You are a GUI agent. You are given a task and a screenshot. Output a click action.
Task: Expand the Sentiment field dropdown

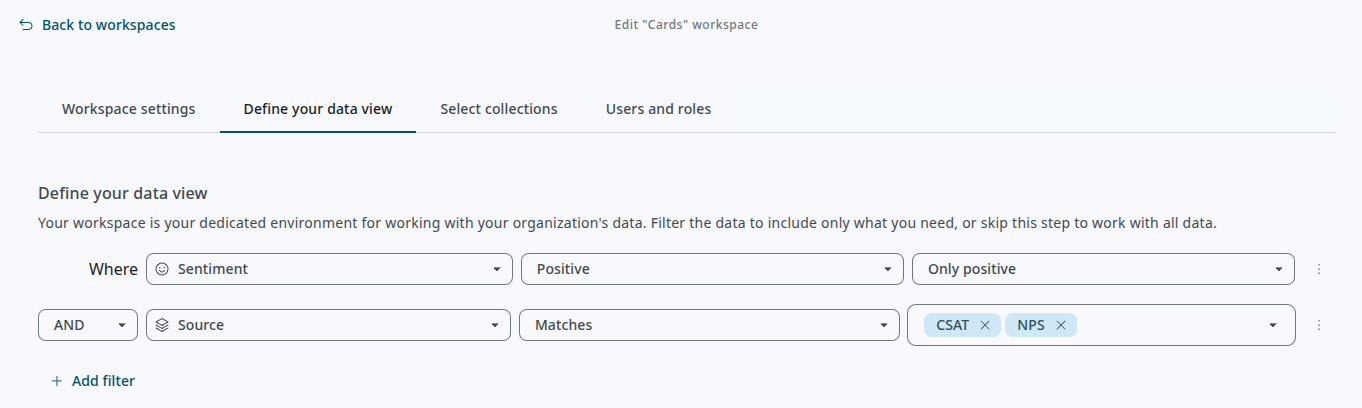pyautogui.click(x=497, y=269)
